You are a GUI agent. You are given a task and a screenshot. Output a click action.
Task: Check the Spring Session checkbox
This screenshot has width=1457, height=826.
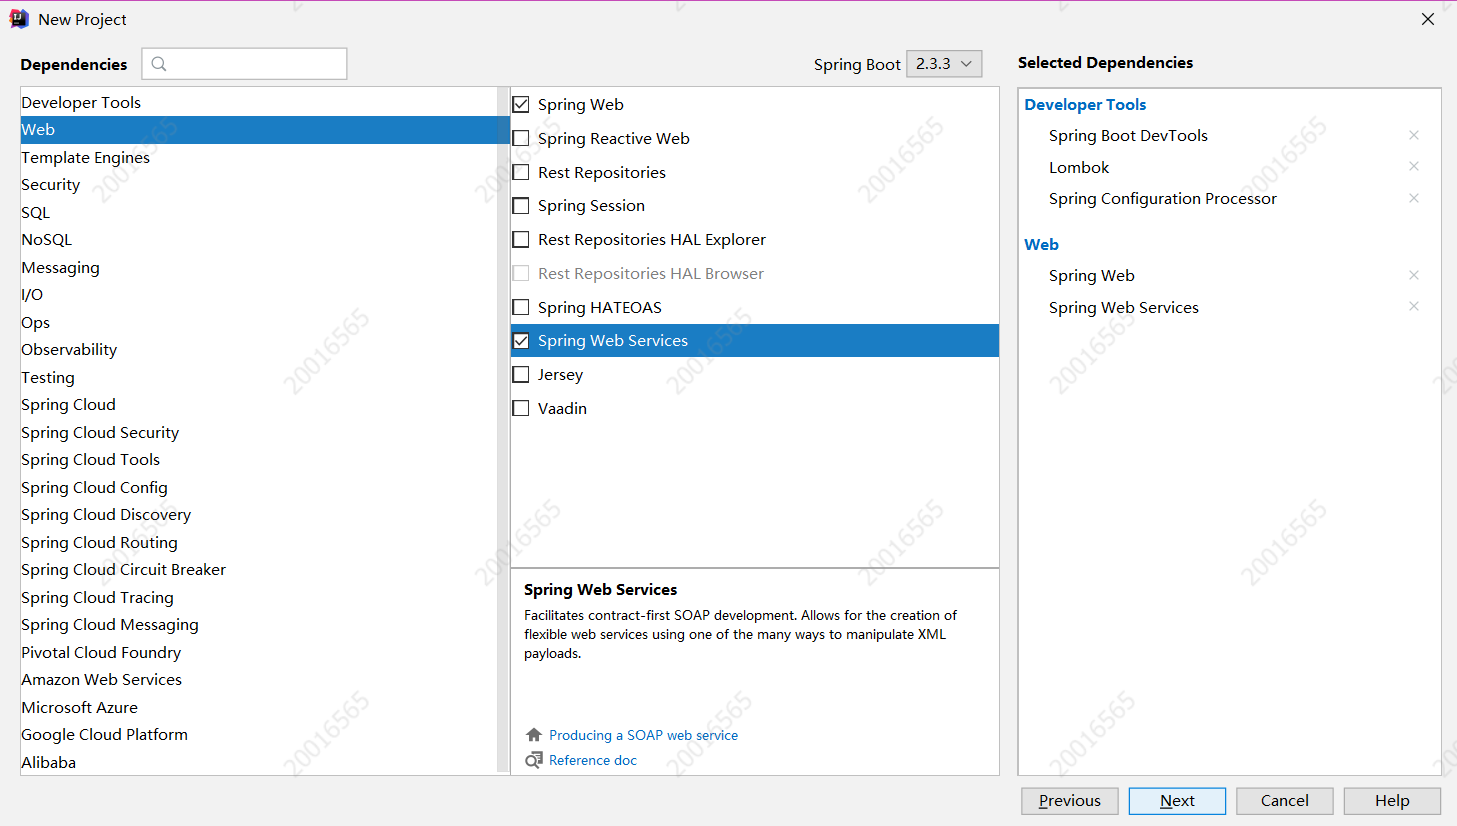pyautogui.click(x=521, y=206)
